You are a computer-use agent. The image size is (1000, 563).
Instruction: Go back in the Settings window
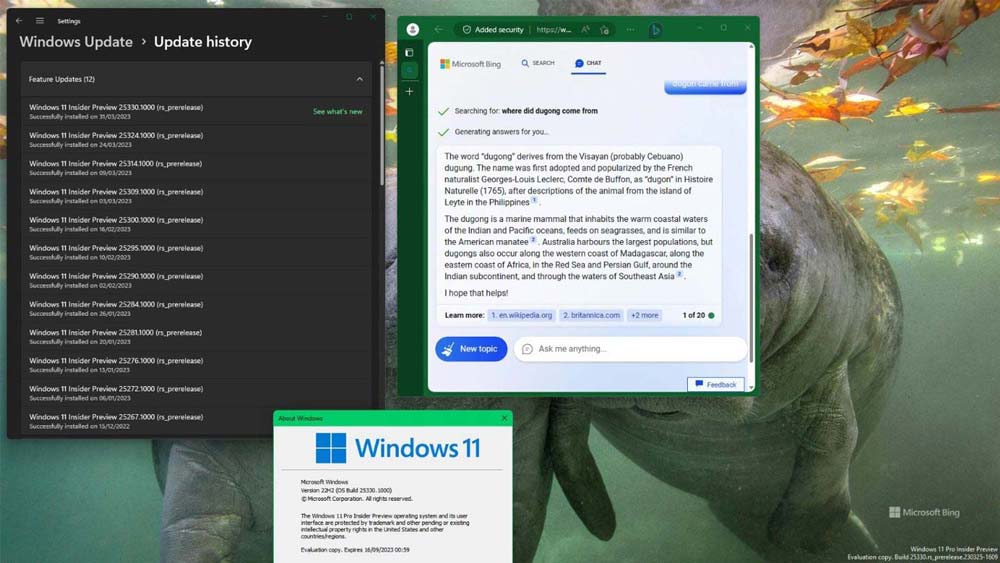[19, 20]
